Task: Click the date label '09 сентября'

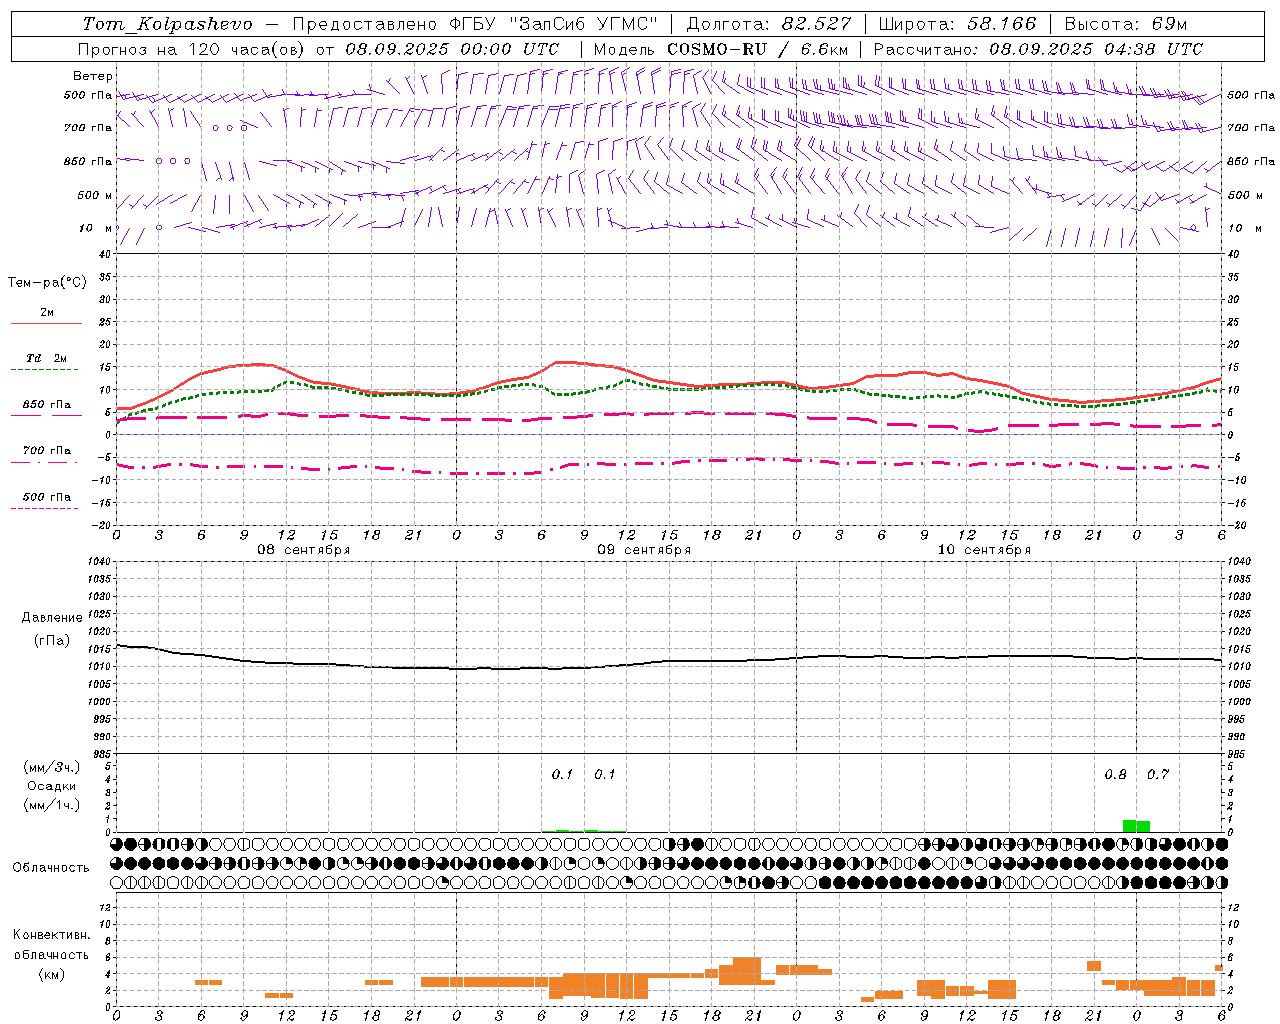Action: [x=644, y=550]
